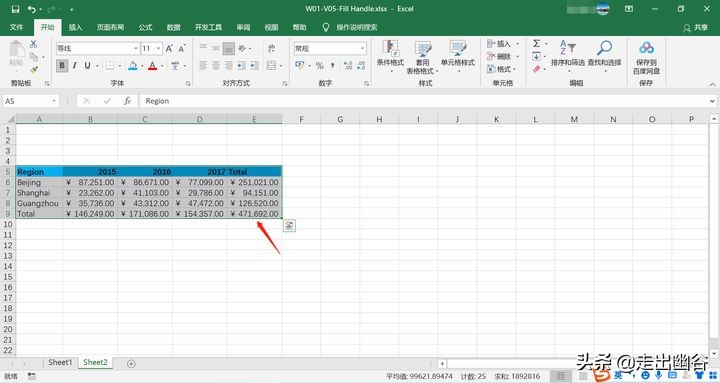
Task: Toggle align right
Action: pyautogui.click(x=229, y=66)
